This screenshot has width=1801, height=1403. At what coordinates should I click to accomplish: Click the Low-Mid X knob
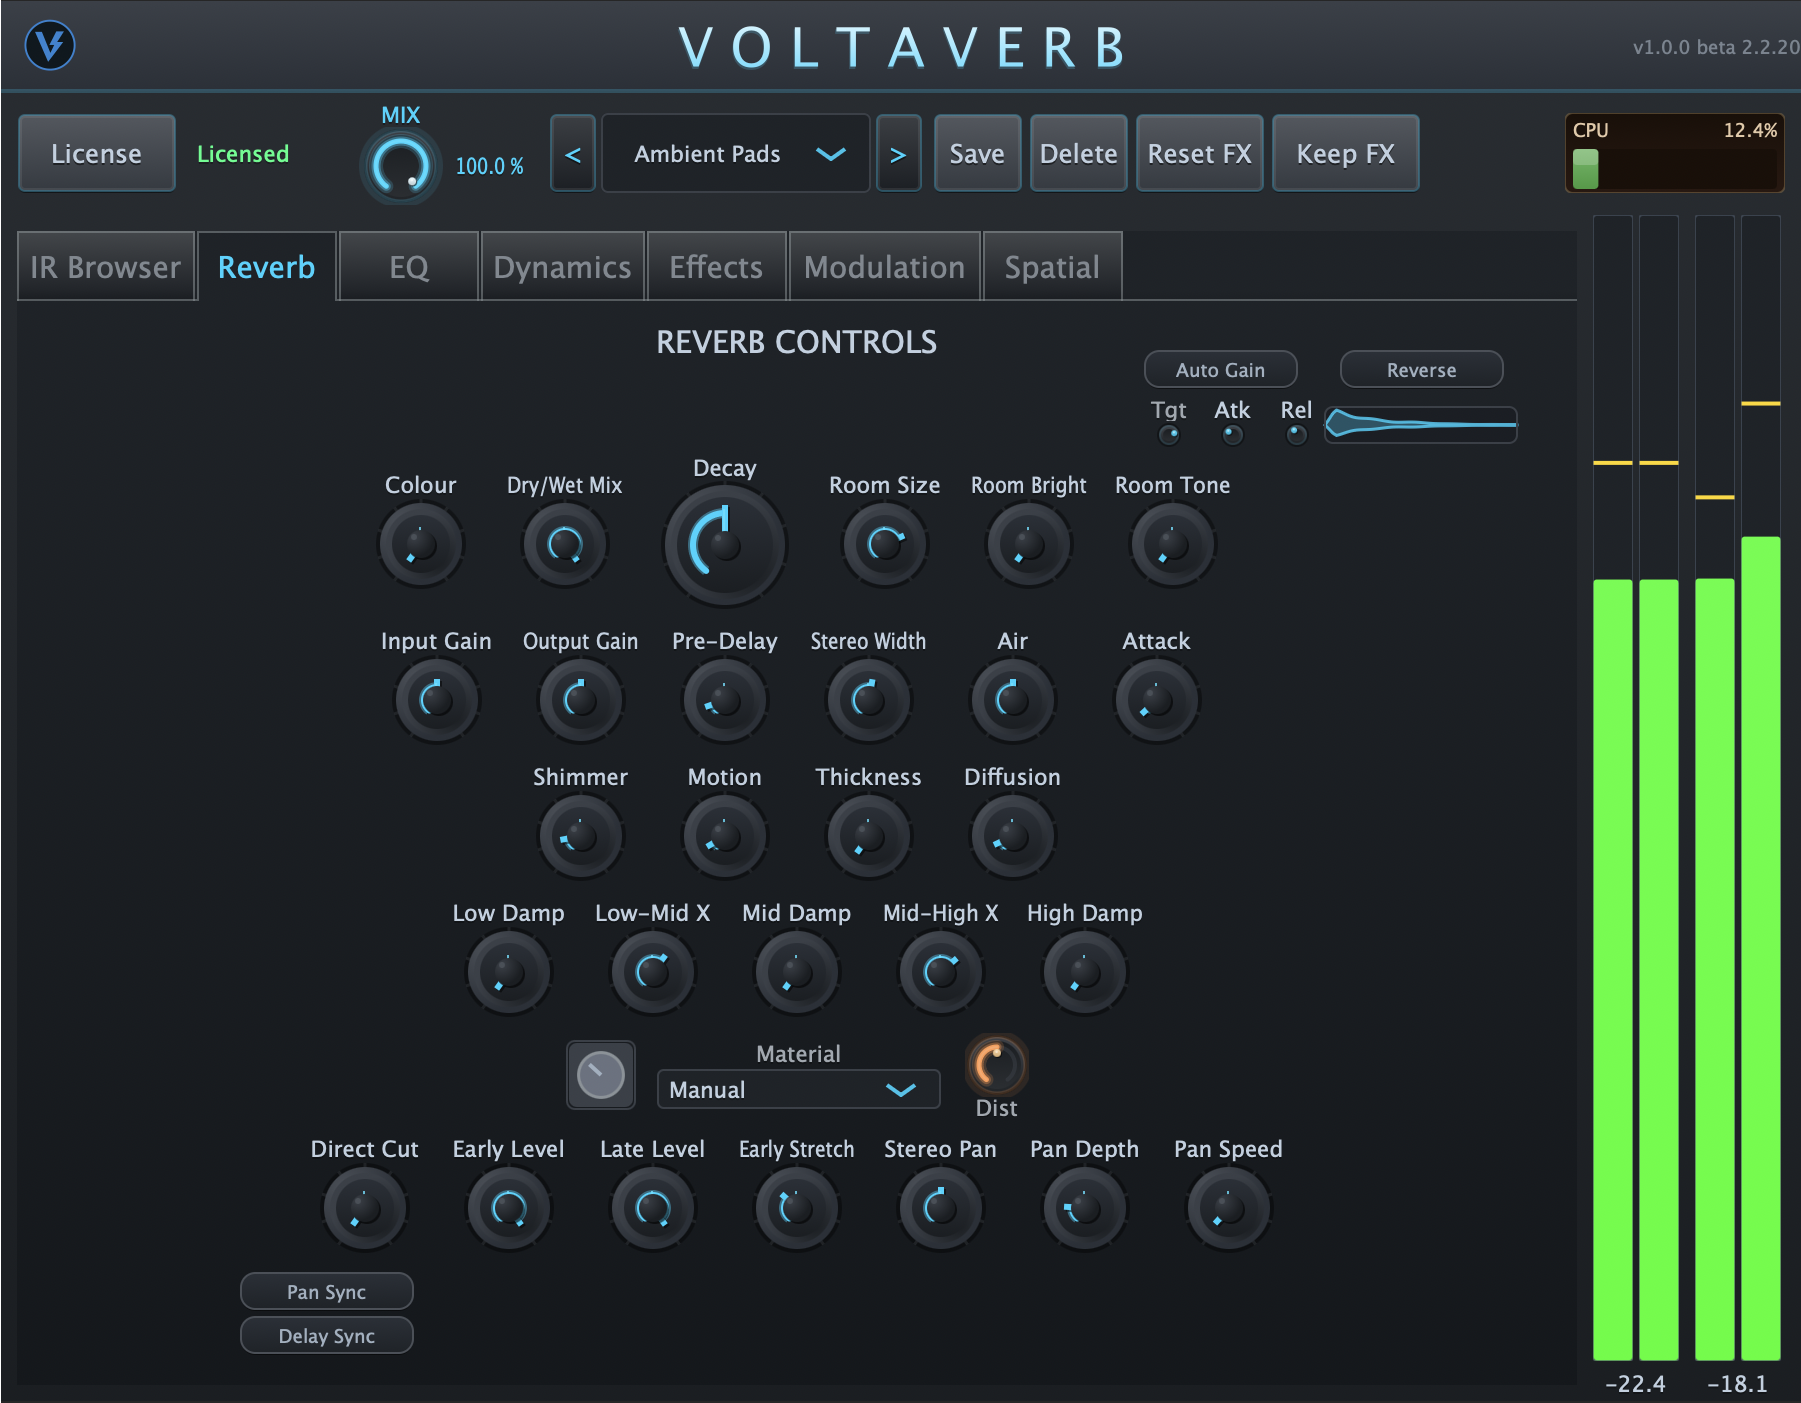coord(653,972)
